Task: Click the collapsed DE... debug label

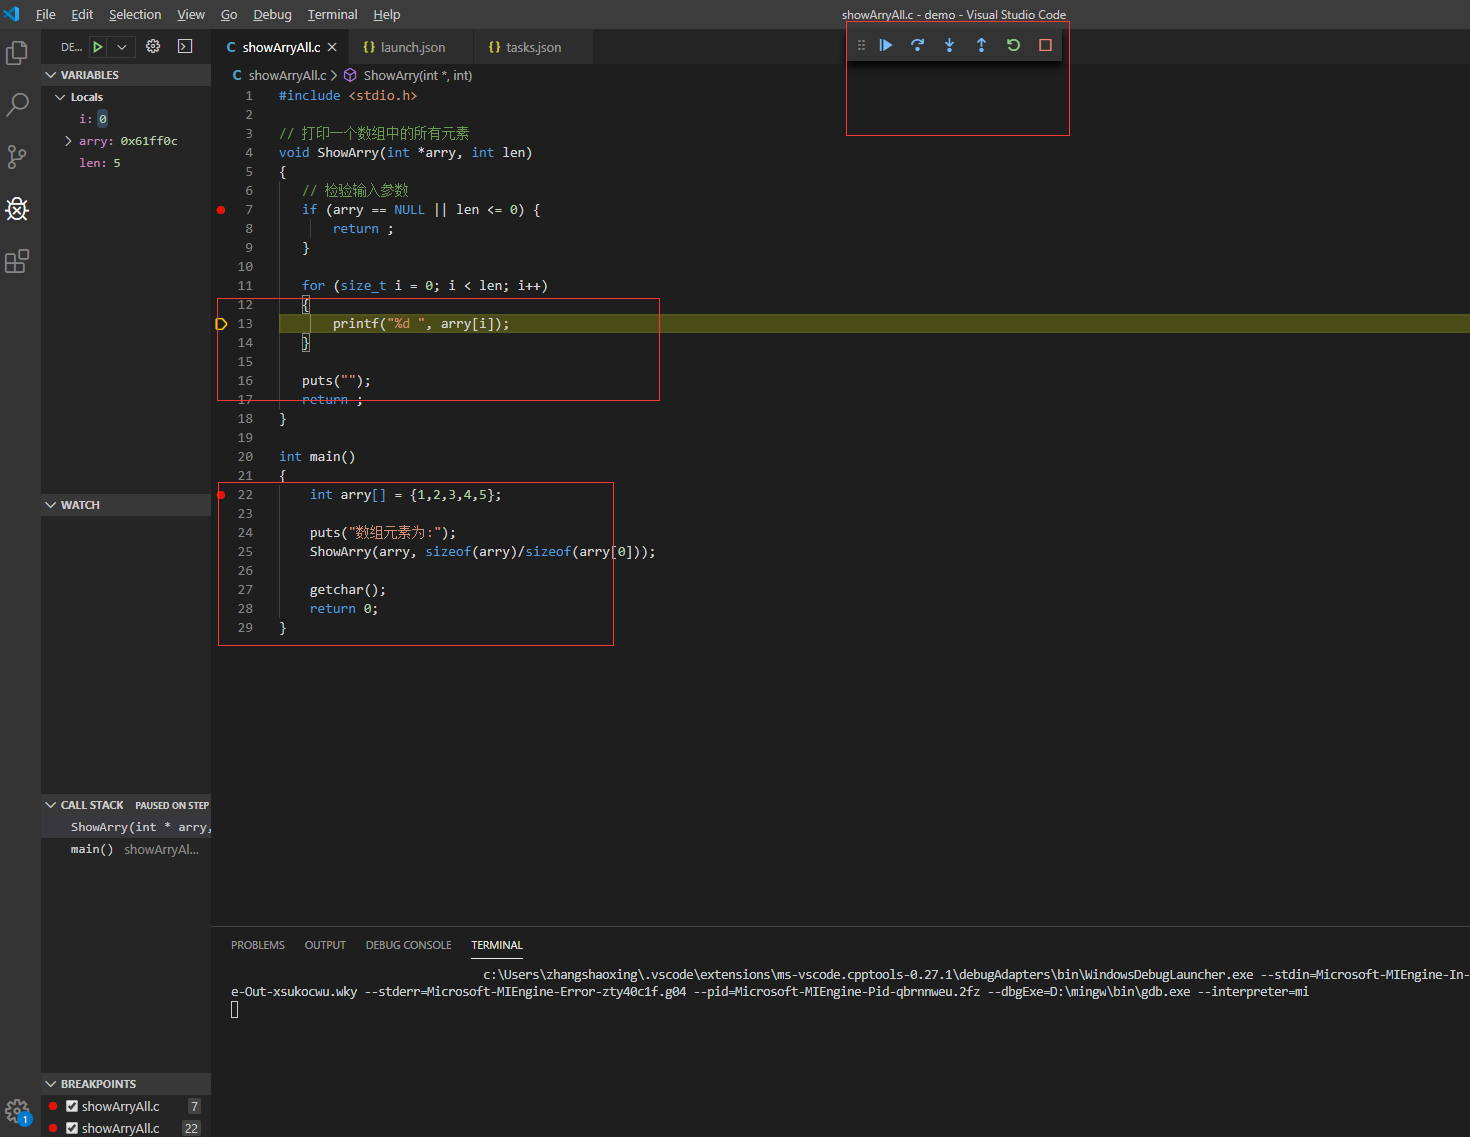Action: 71,47
